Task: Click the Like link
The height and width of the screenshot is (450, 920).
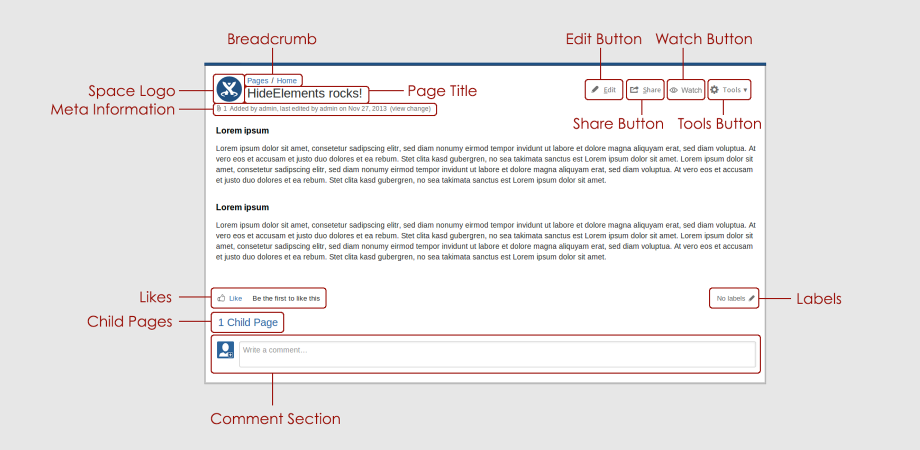Action: (x=235, y=298)
